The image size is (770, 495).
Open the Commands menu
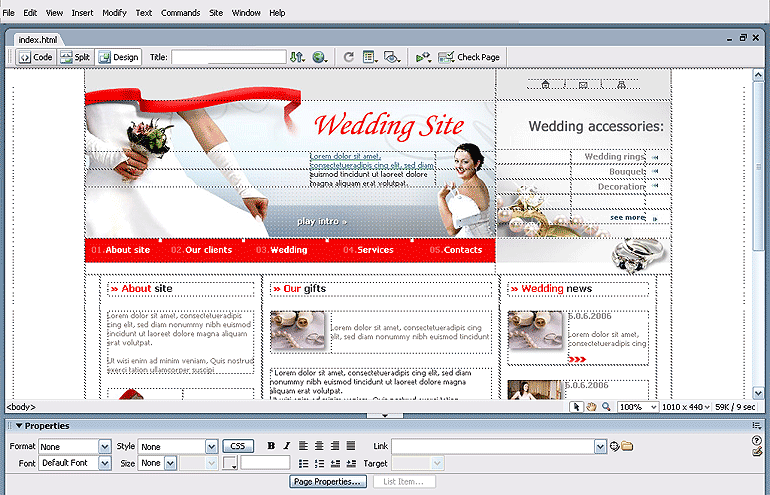180,13
